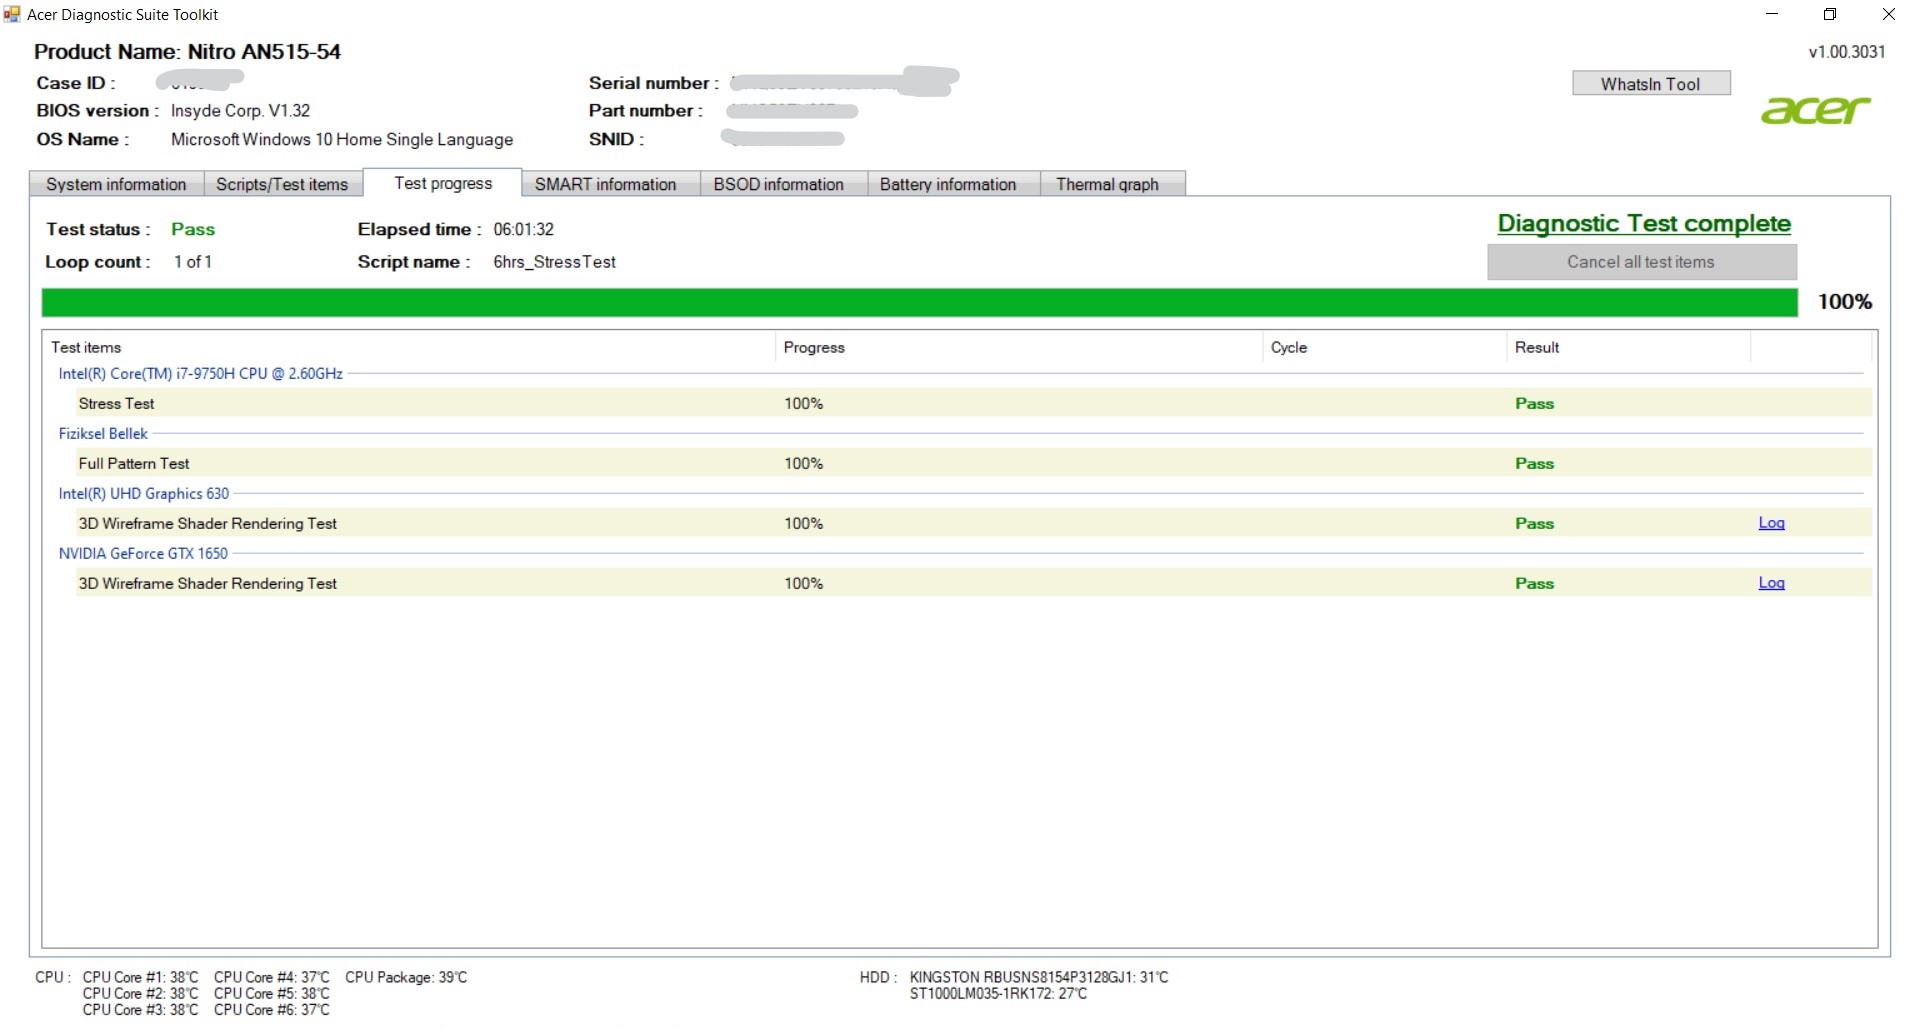Image resolution: width=1913 pixels, height=1029 pixels.
Task: Minimize the Acer Diagnostic Suite window
Action: pyautogui.click(x=1773, y=14)
